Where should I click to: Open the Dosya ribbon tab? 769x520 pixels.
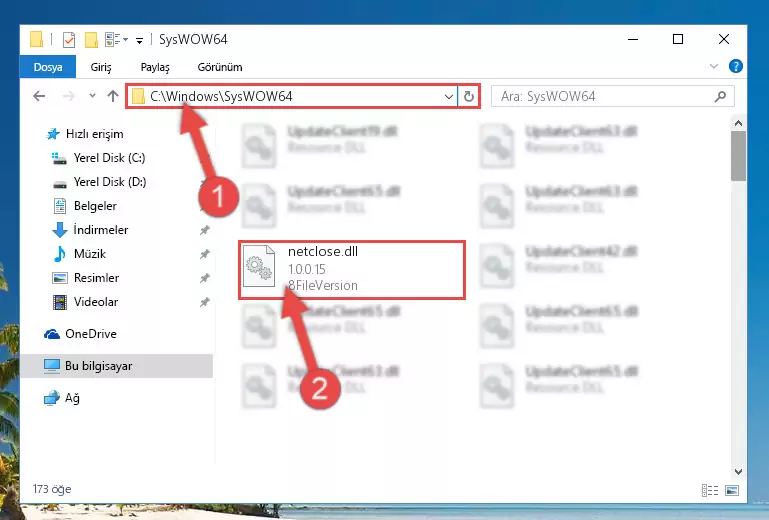(48, 67)
